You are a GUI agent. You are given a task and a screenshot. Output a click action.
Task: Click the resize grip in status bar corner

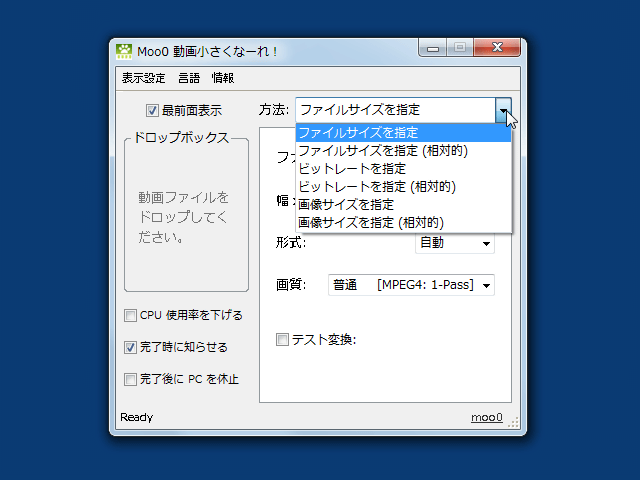click(x=513, y=422)
